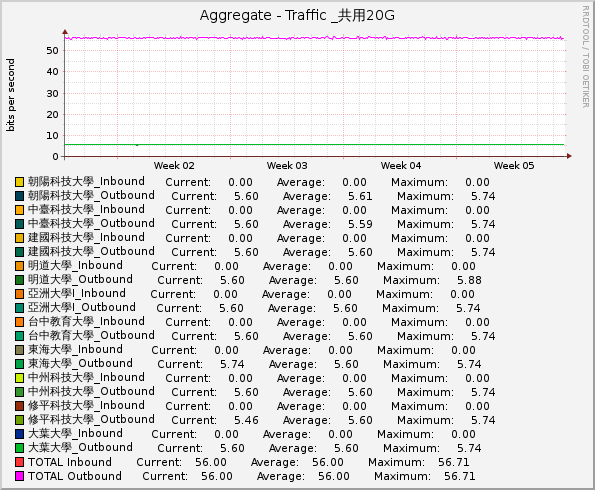The width and height of the screenshot is (595, 490).
Task: Click the swatch for 修平科技大學_Outbound
Action: coord(19,420)
